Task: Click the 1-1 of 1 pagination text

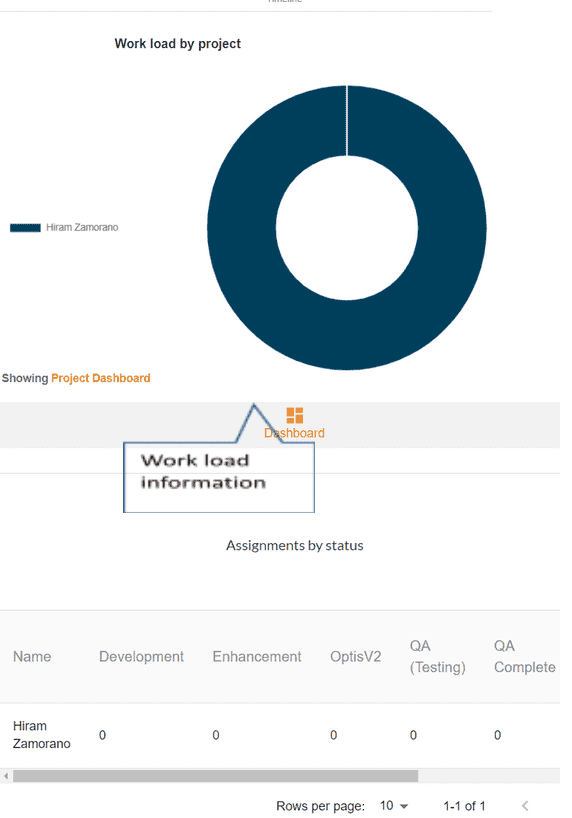Action: coord(464,806)
